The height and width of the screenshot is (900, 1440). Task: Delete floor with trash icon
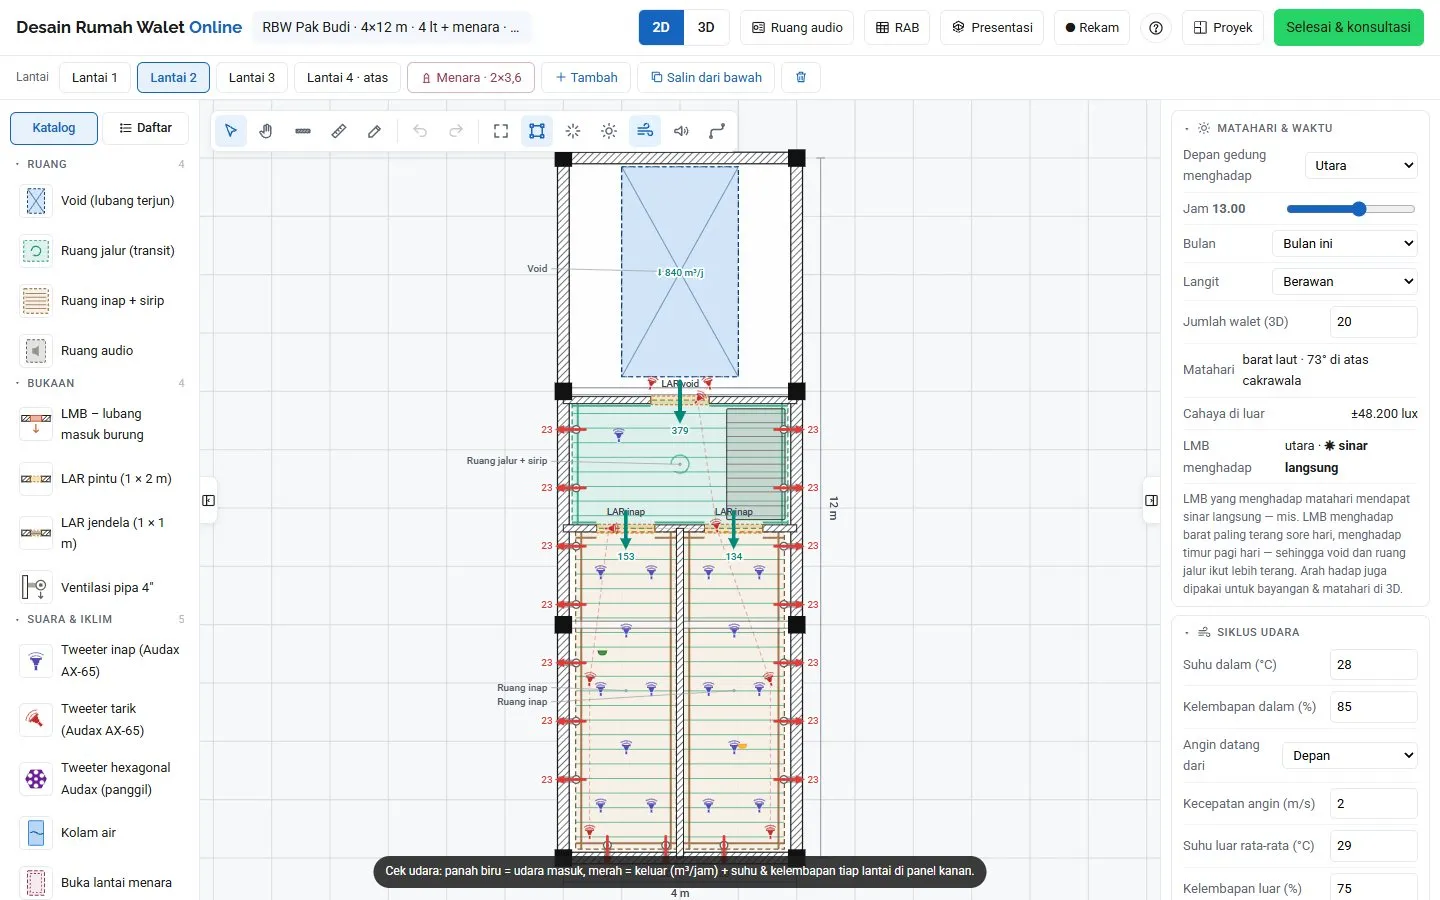[x=801, y=77]
